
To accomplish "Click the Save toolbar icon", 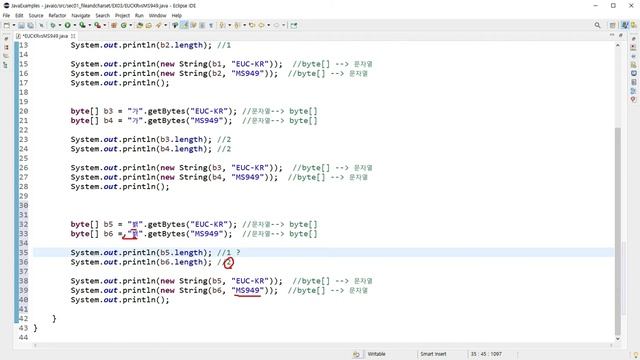I will pyautogui.click(x=21, y=25).
